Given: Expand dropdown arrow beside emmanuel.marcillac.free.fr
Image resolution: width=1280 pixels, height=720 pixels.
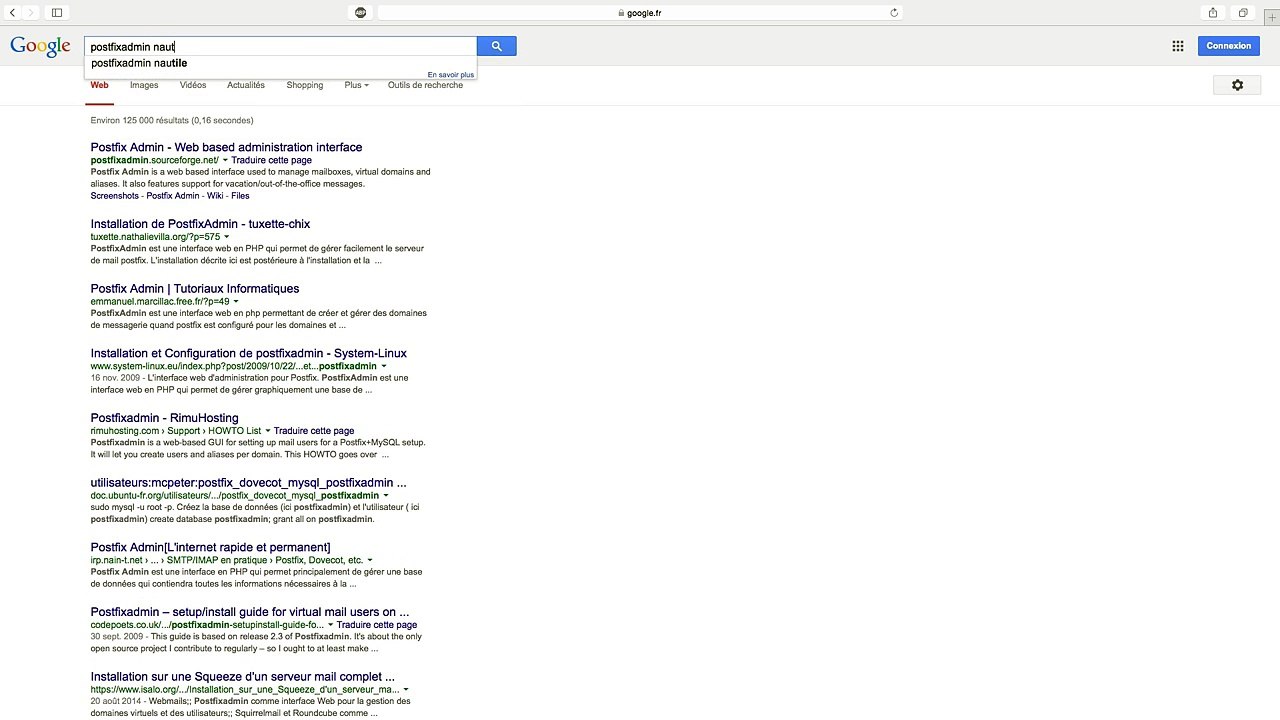Looking at the screenshot, I should [236, 302].
